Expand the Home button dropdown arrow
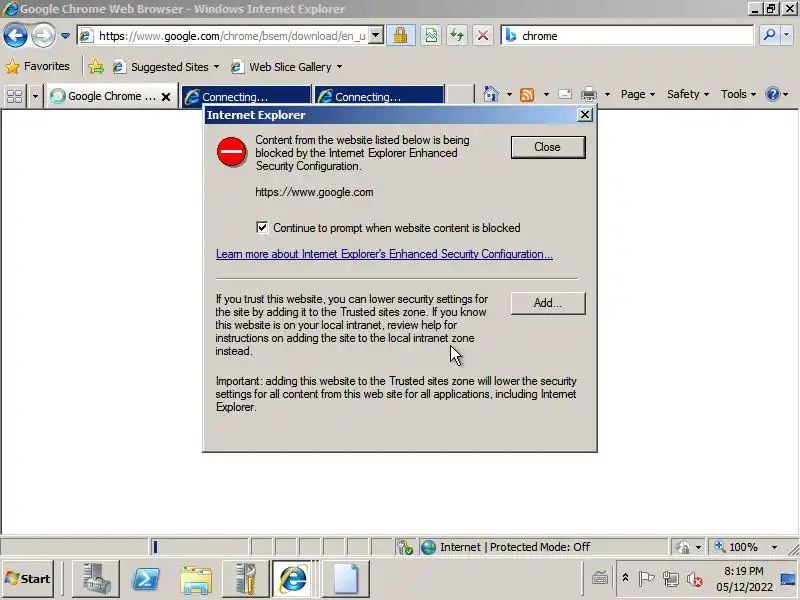800x600 pixels. tap(509, 94)
